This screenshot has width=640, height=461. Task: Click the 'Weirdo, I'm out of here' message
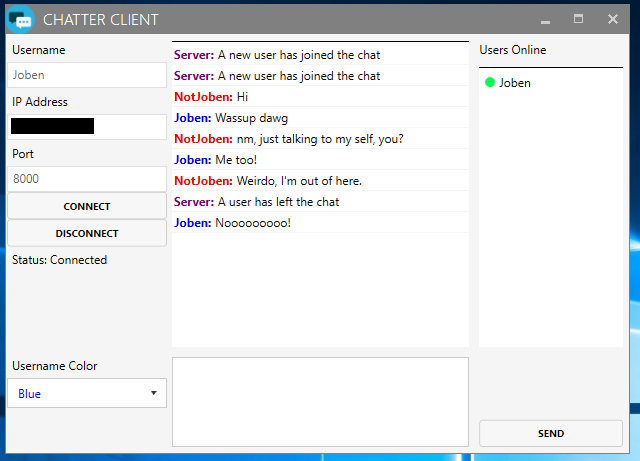(x=320, y=180)
